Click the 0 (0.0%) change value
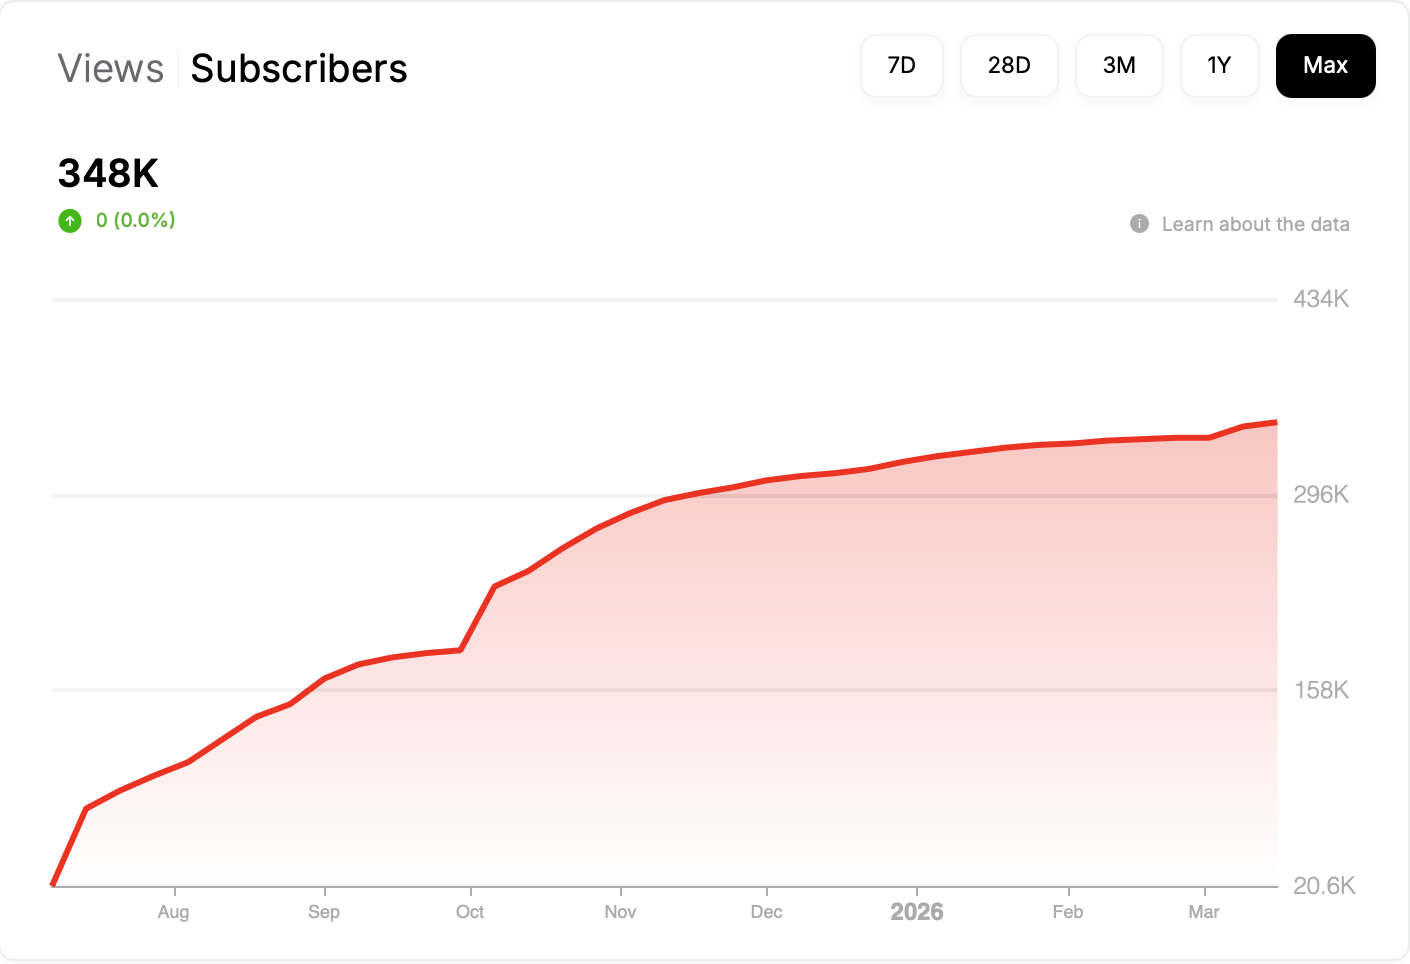This screenshot has height=964, width=1410. pos(136,220)
